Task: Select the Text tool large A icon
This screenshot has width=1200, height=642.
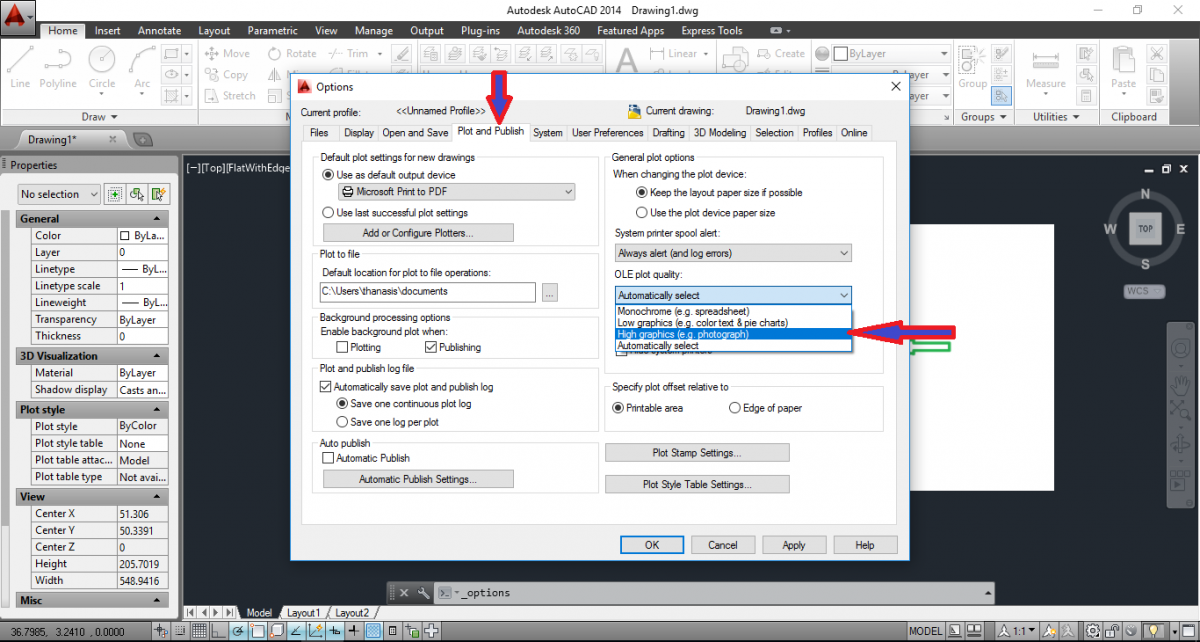Action: [627, 62]
